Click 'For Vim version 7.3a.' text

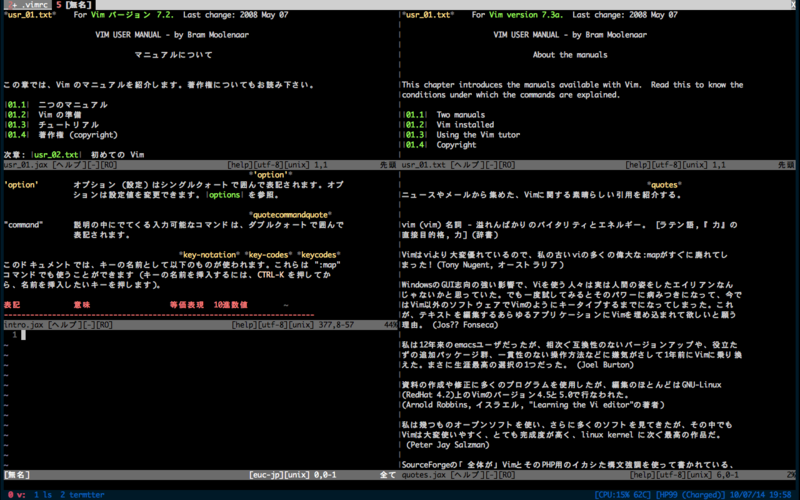pos(517,15)
